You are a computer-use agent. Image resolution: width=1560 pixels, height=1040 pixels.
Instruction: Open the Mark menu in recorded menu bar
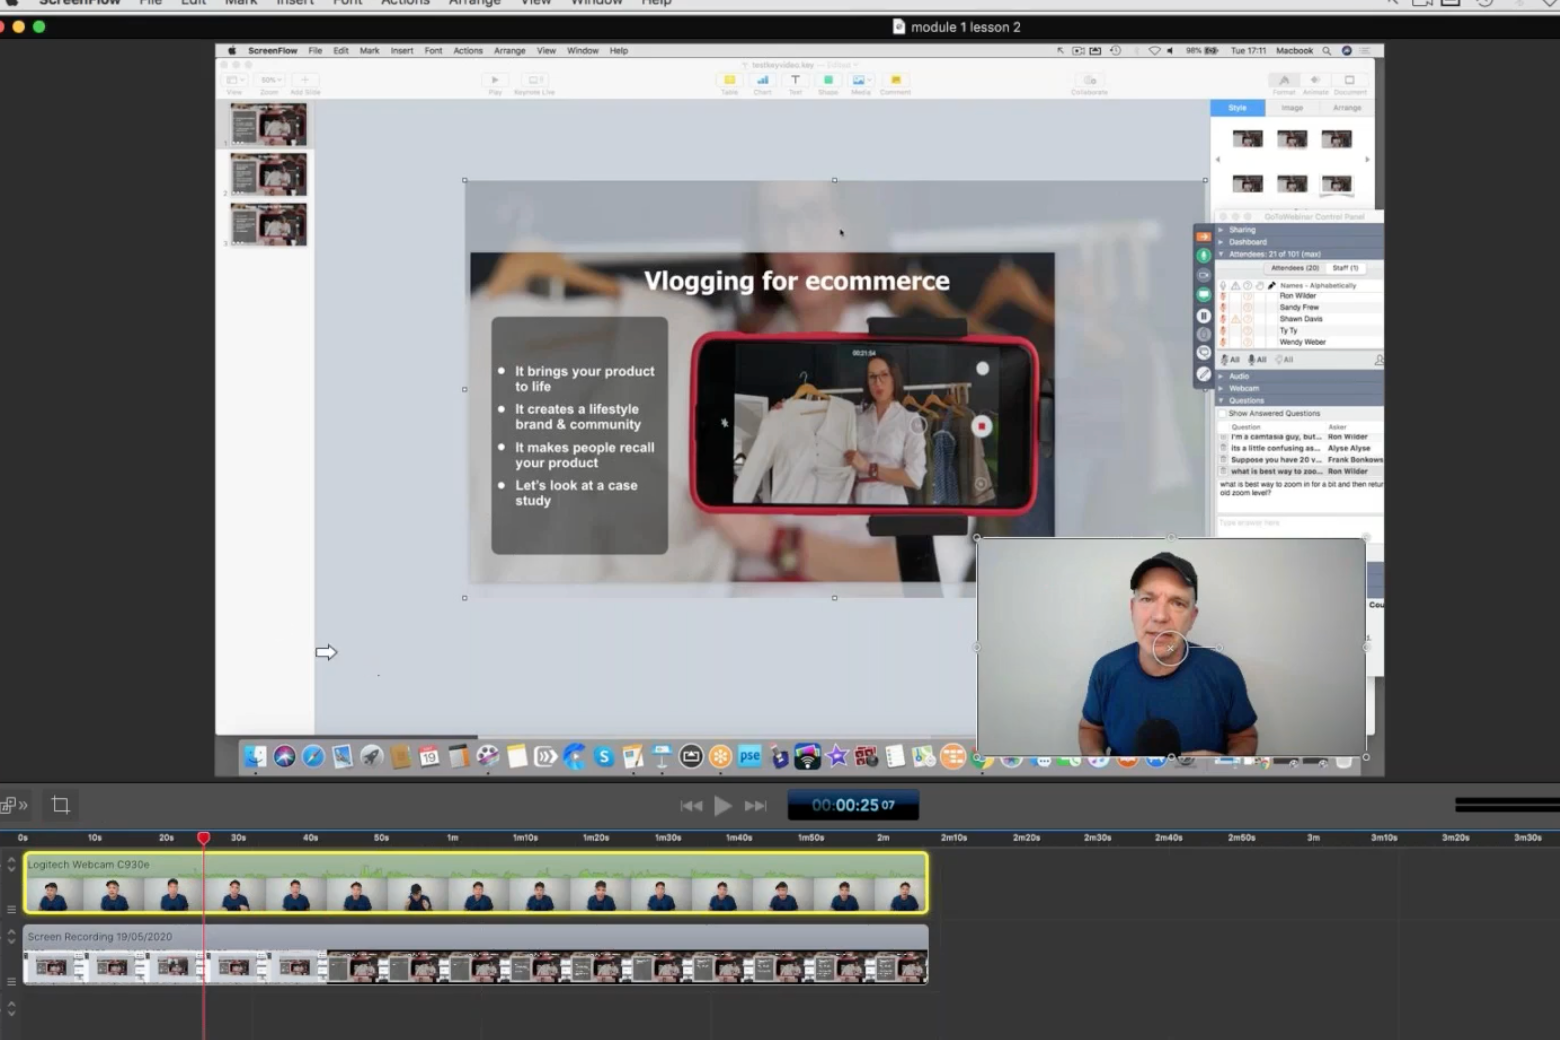tap(369, 51)
